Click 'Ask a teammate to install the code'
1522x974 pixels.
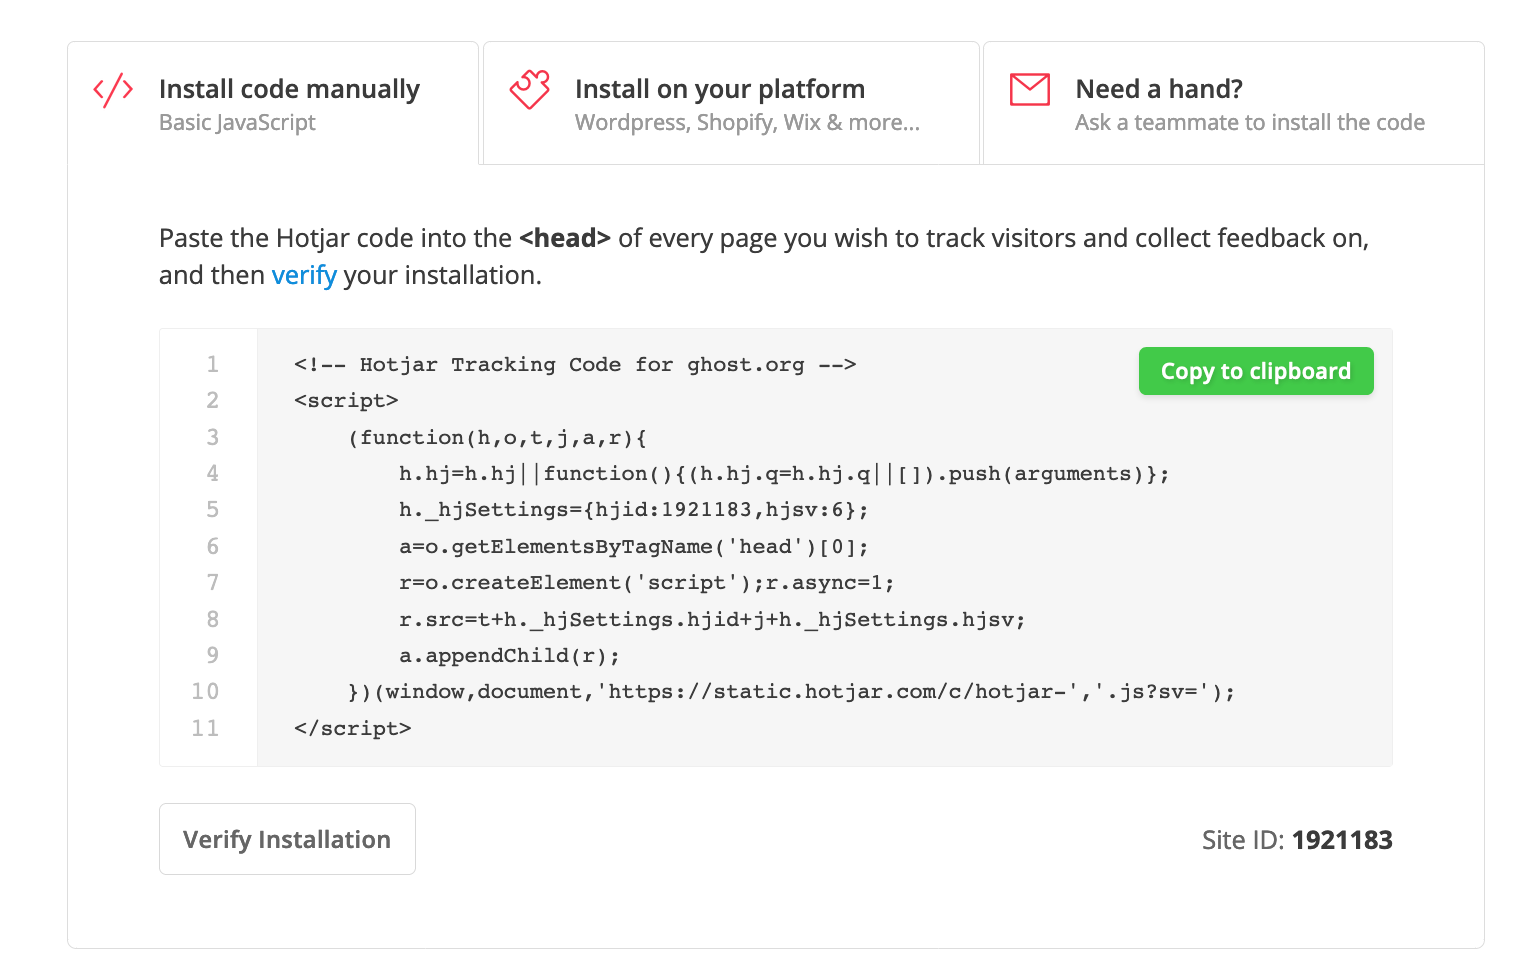pos(1249,123)
